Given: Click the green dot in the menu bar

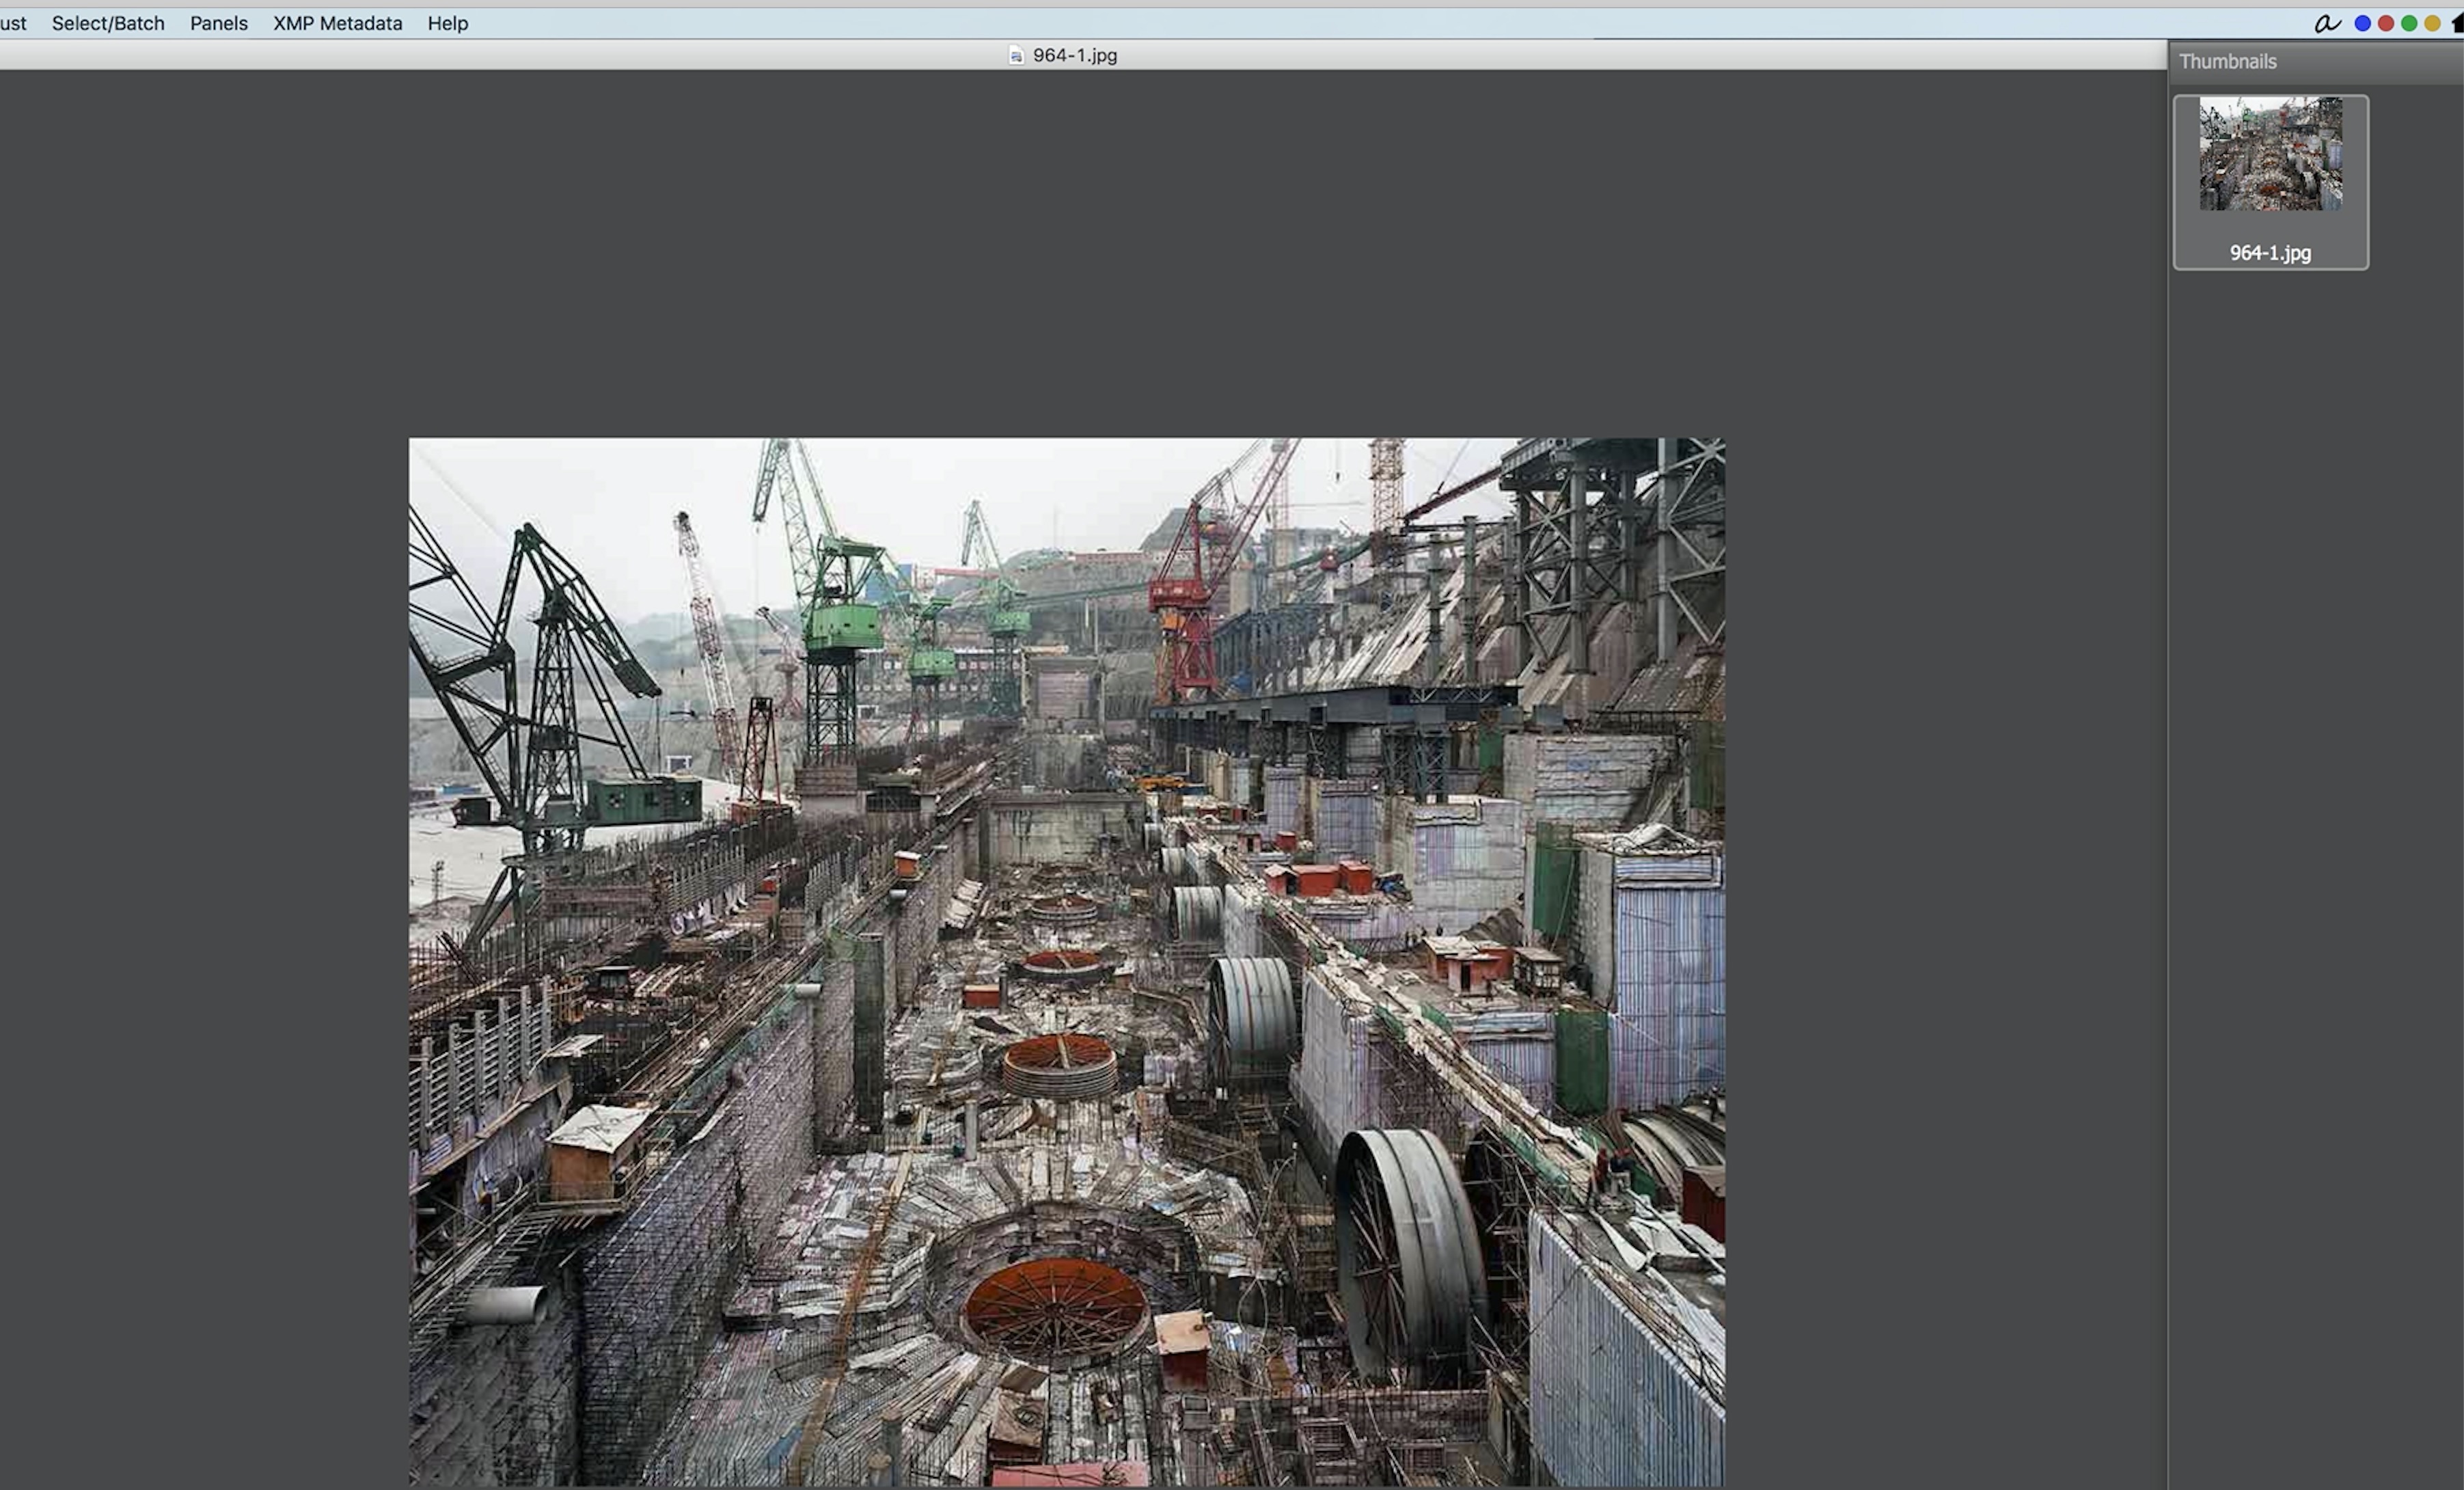Looking at the screenshot, I should 2409,23.
